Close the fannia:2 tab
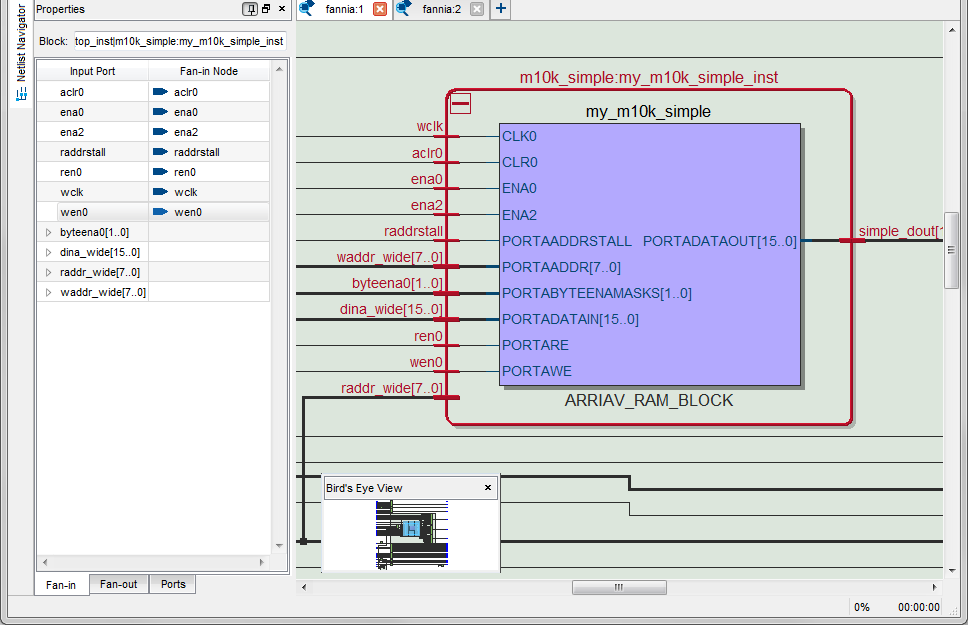 [477, 9]
